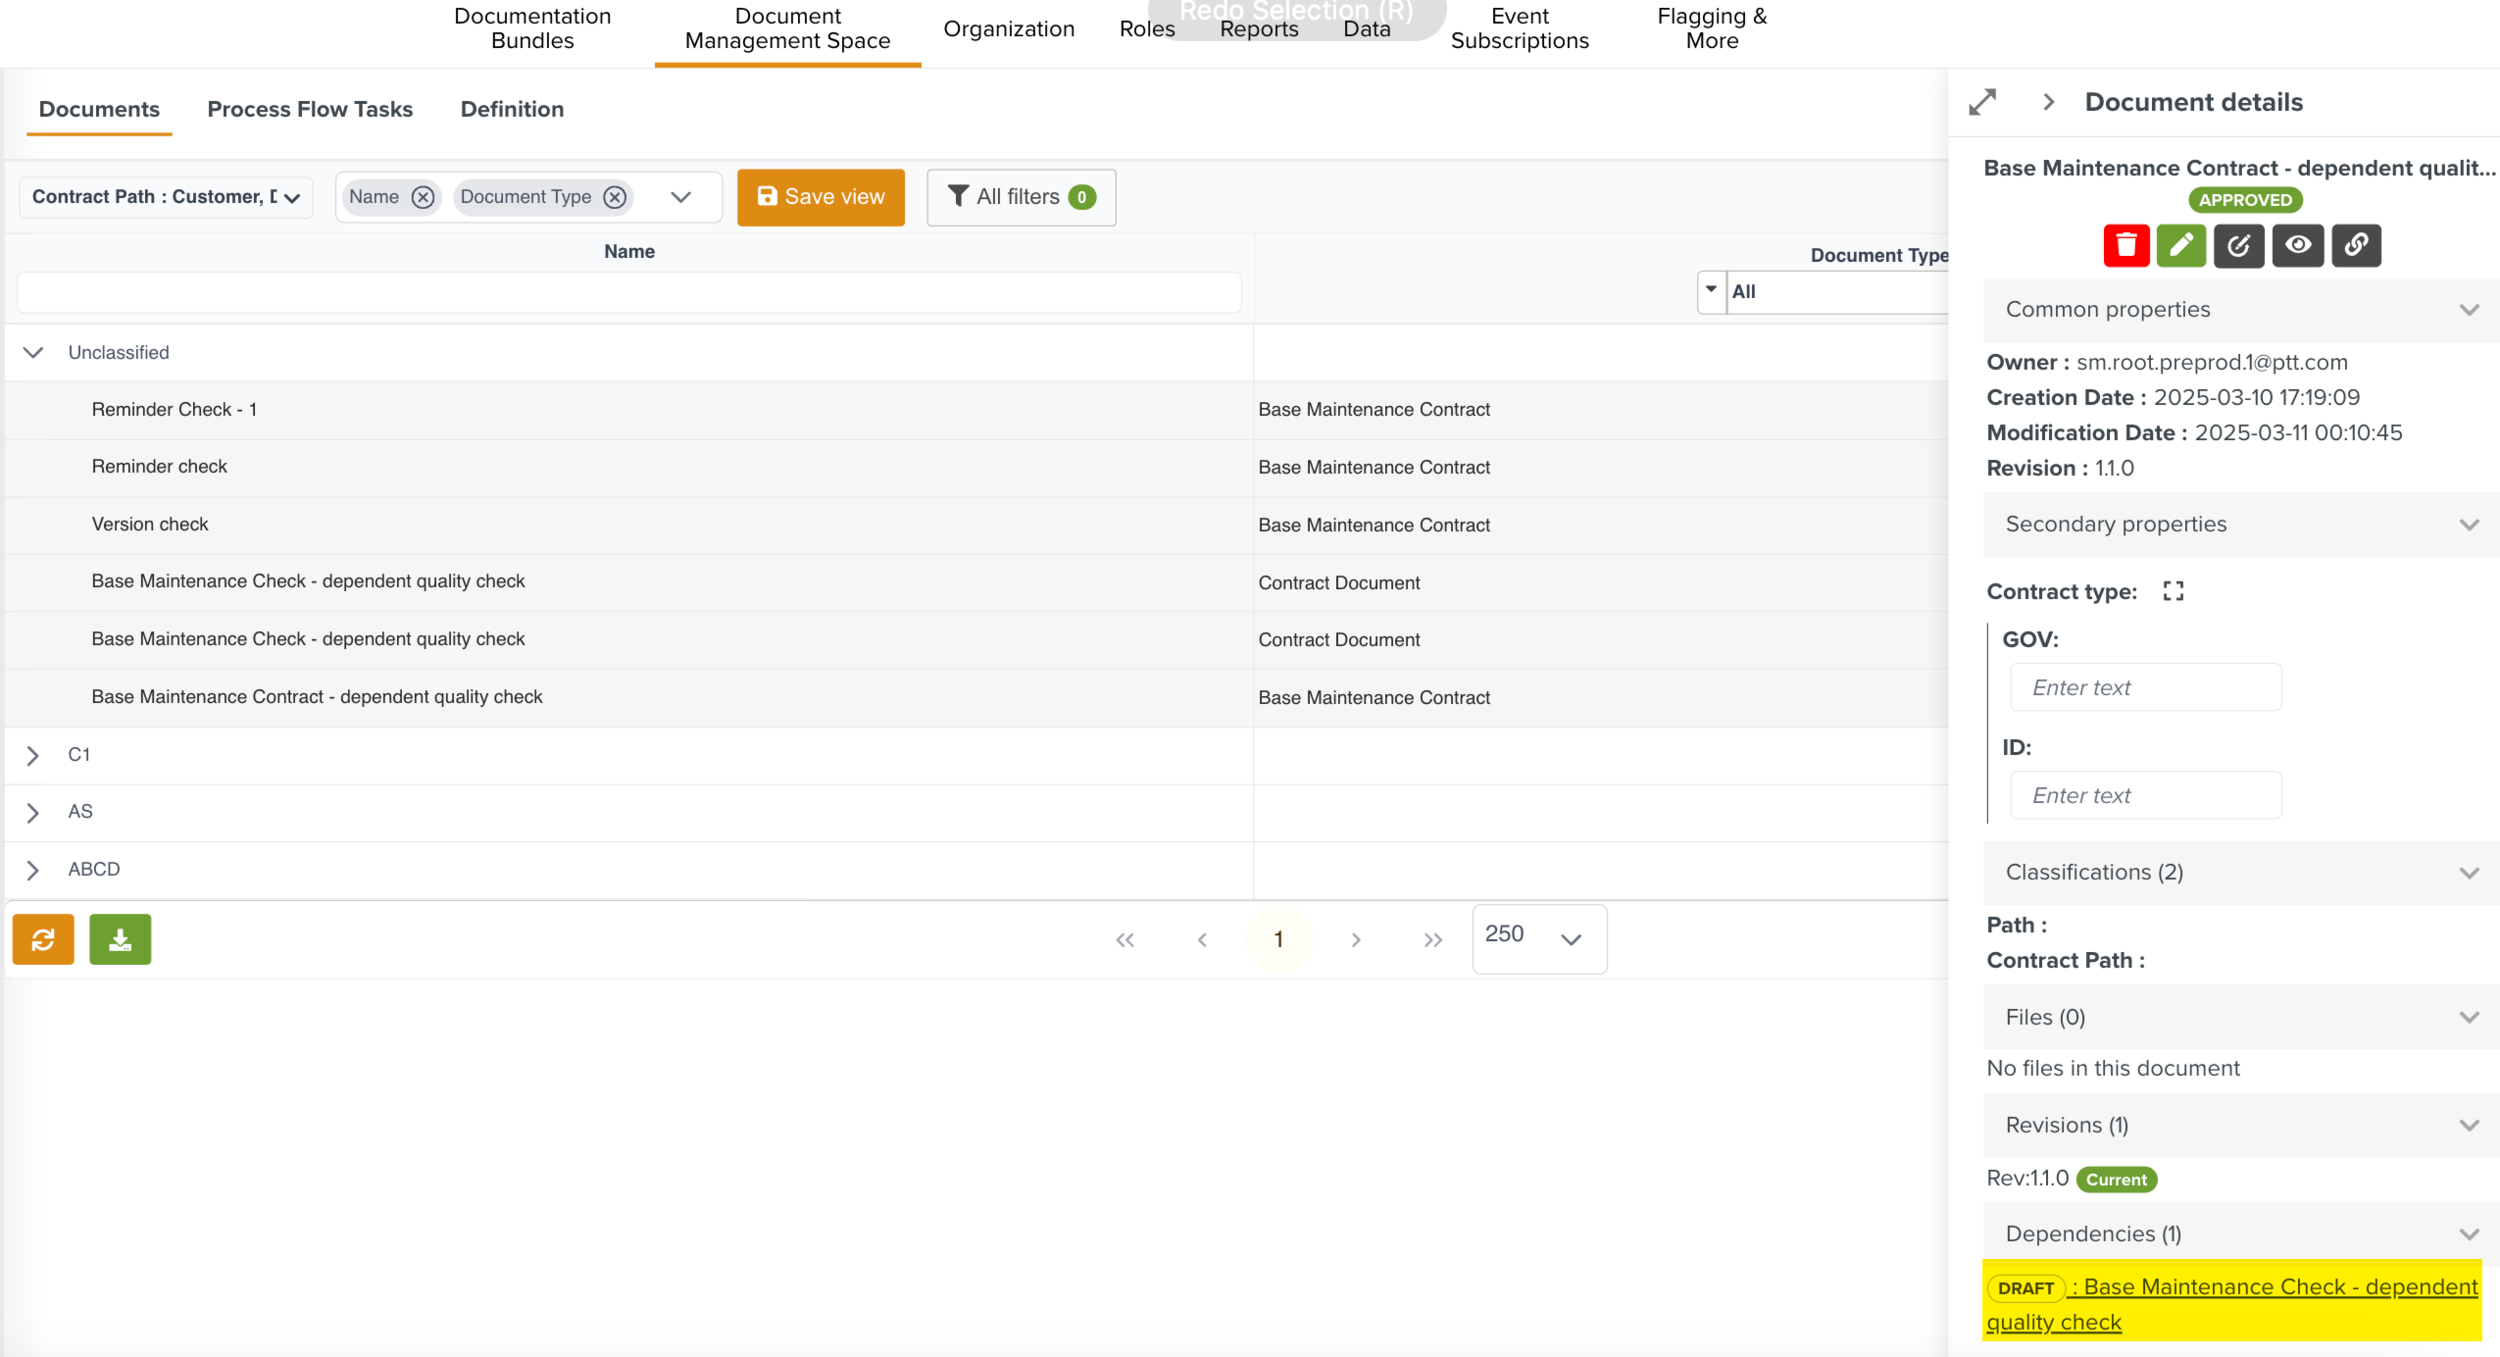
Task: Collapse the Unclassified group
Action: pos(33,352)
